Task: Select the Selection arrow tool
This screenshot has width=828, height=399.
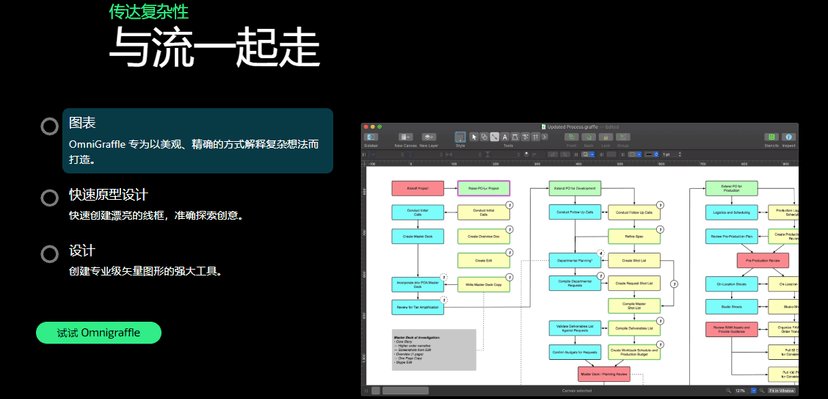Action: pos(474,137)
